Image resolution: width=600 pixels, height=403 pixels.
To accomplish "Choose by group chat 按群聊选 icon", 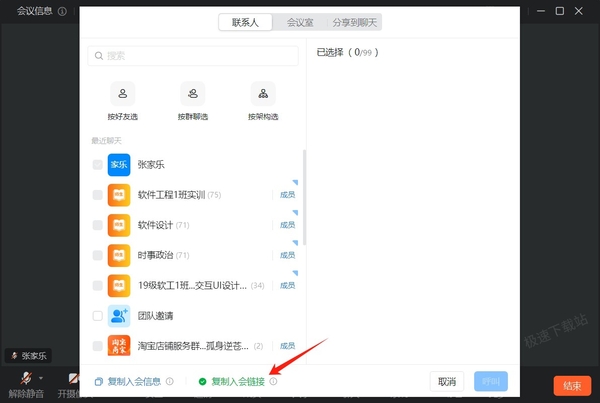I will click(x=192, y=94).
